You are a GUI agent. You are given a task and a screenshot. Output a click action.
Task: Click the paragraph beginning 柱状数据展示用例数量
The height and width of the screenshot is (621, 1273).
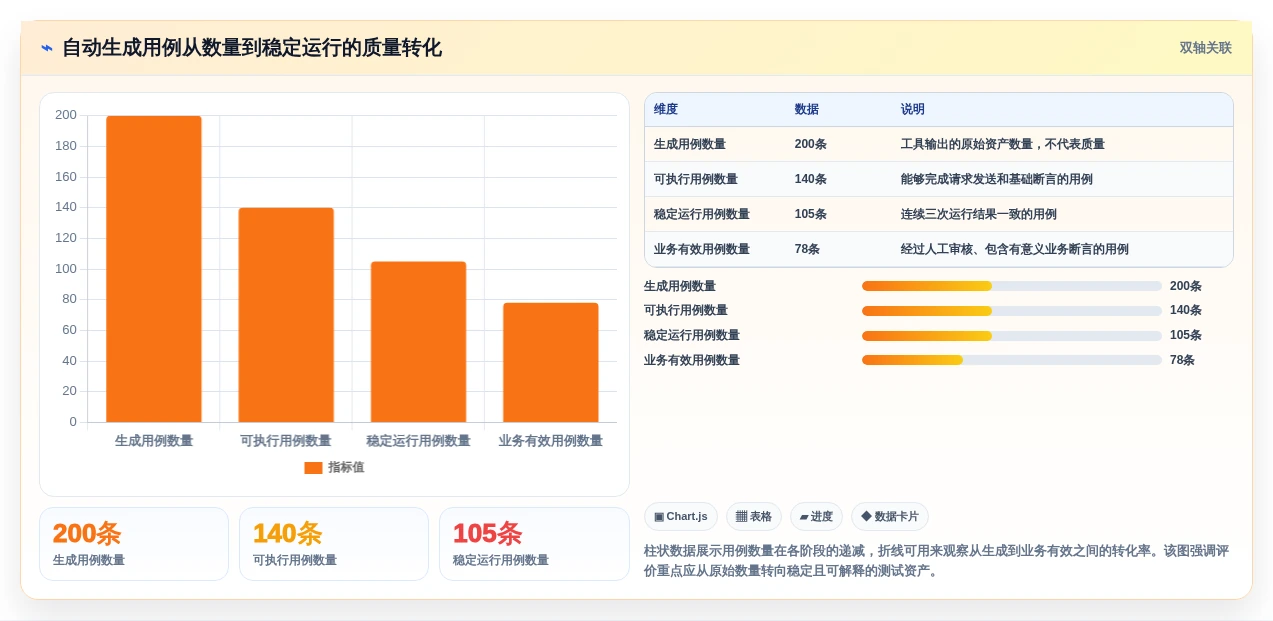pyautogui.click(x=937, y=561)
